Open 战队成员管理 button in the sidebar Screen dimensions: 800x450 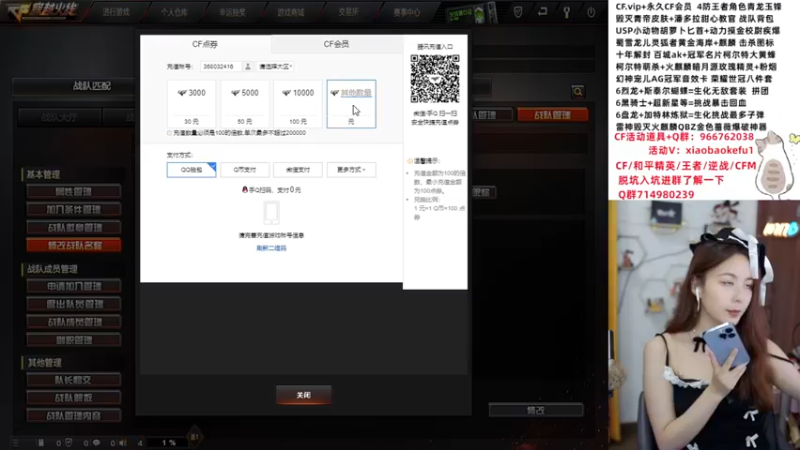point(74,322)
